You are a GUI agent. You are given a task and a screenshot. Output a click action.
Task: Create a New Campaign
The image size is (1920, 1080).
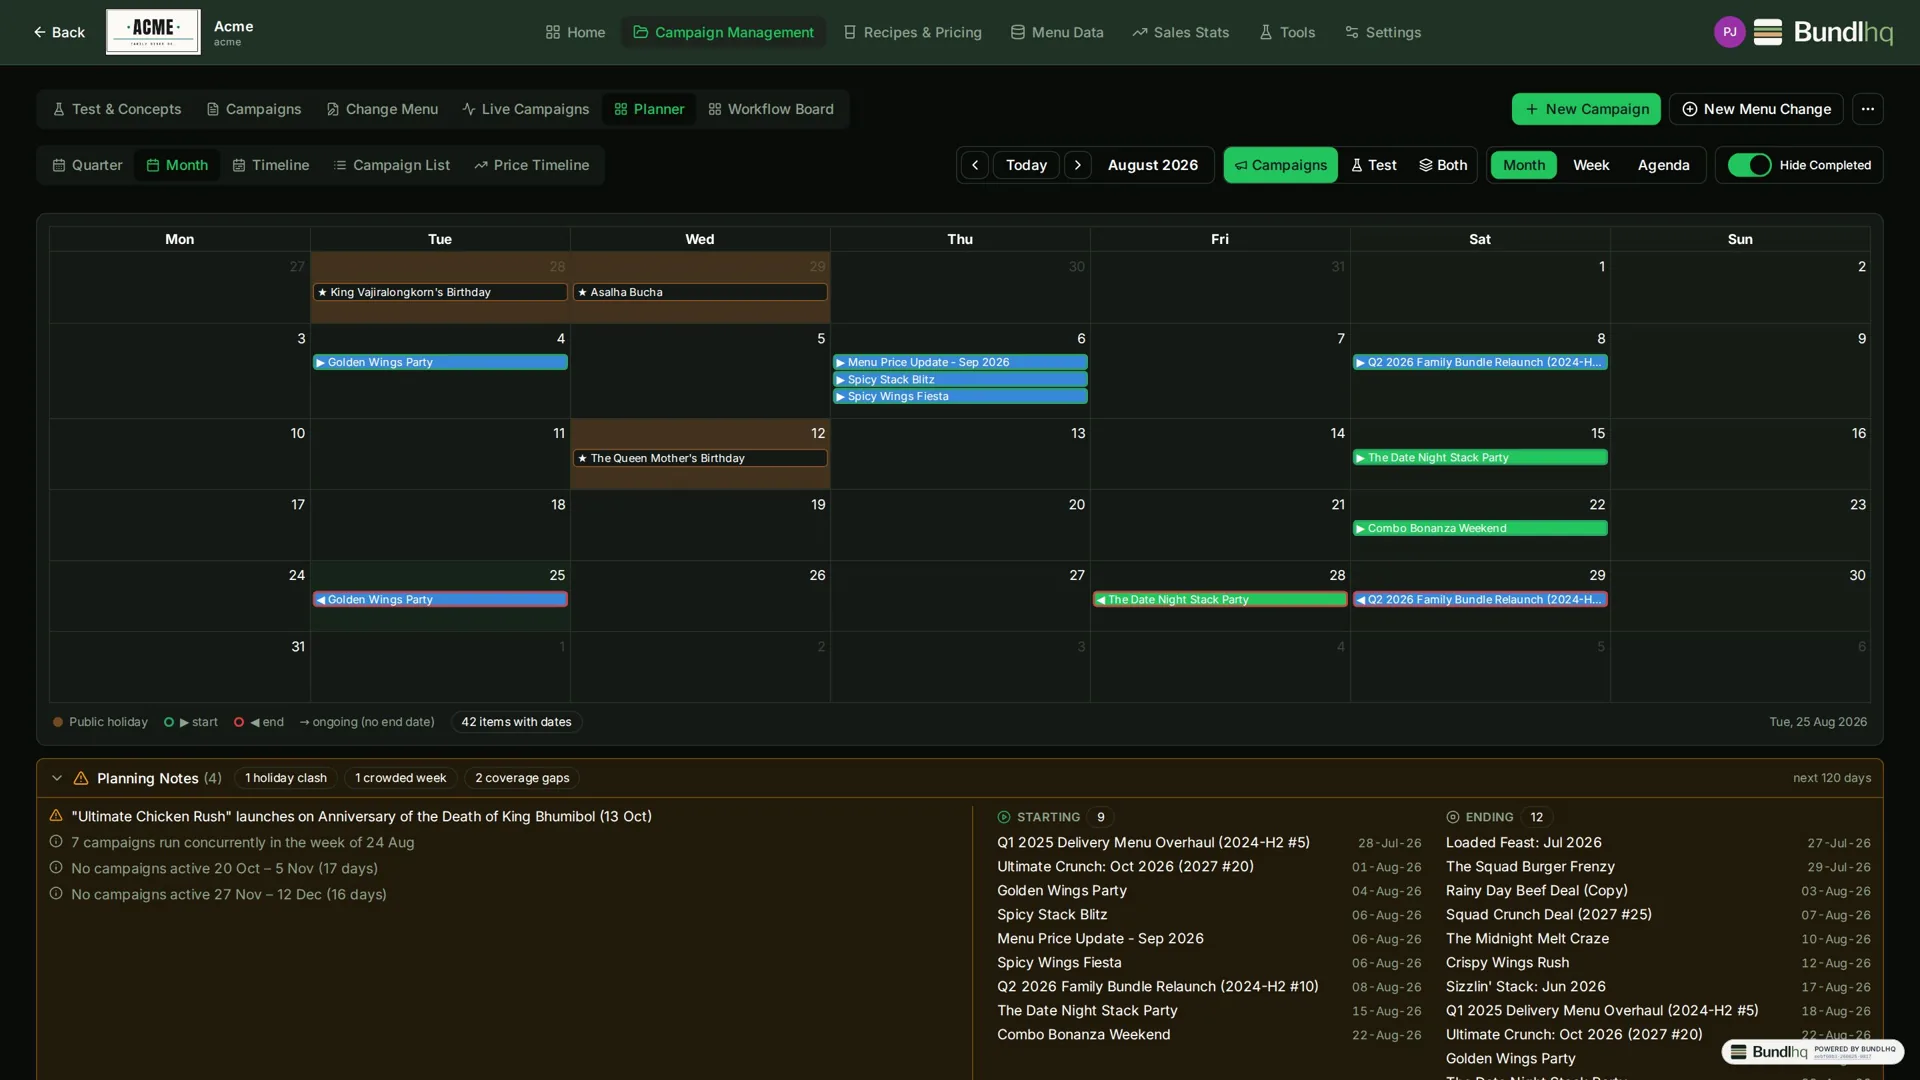[x=1586, y=109]
